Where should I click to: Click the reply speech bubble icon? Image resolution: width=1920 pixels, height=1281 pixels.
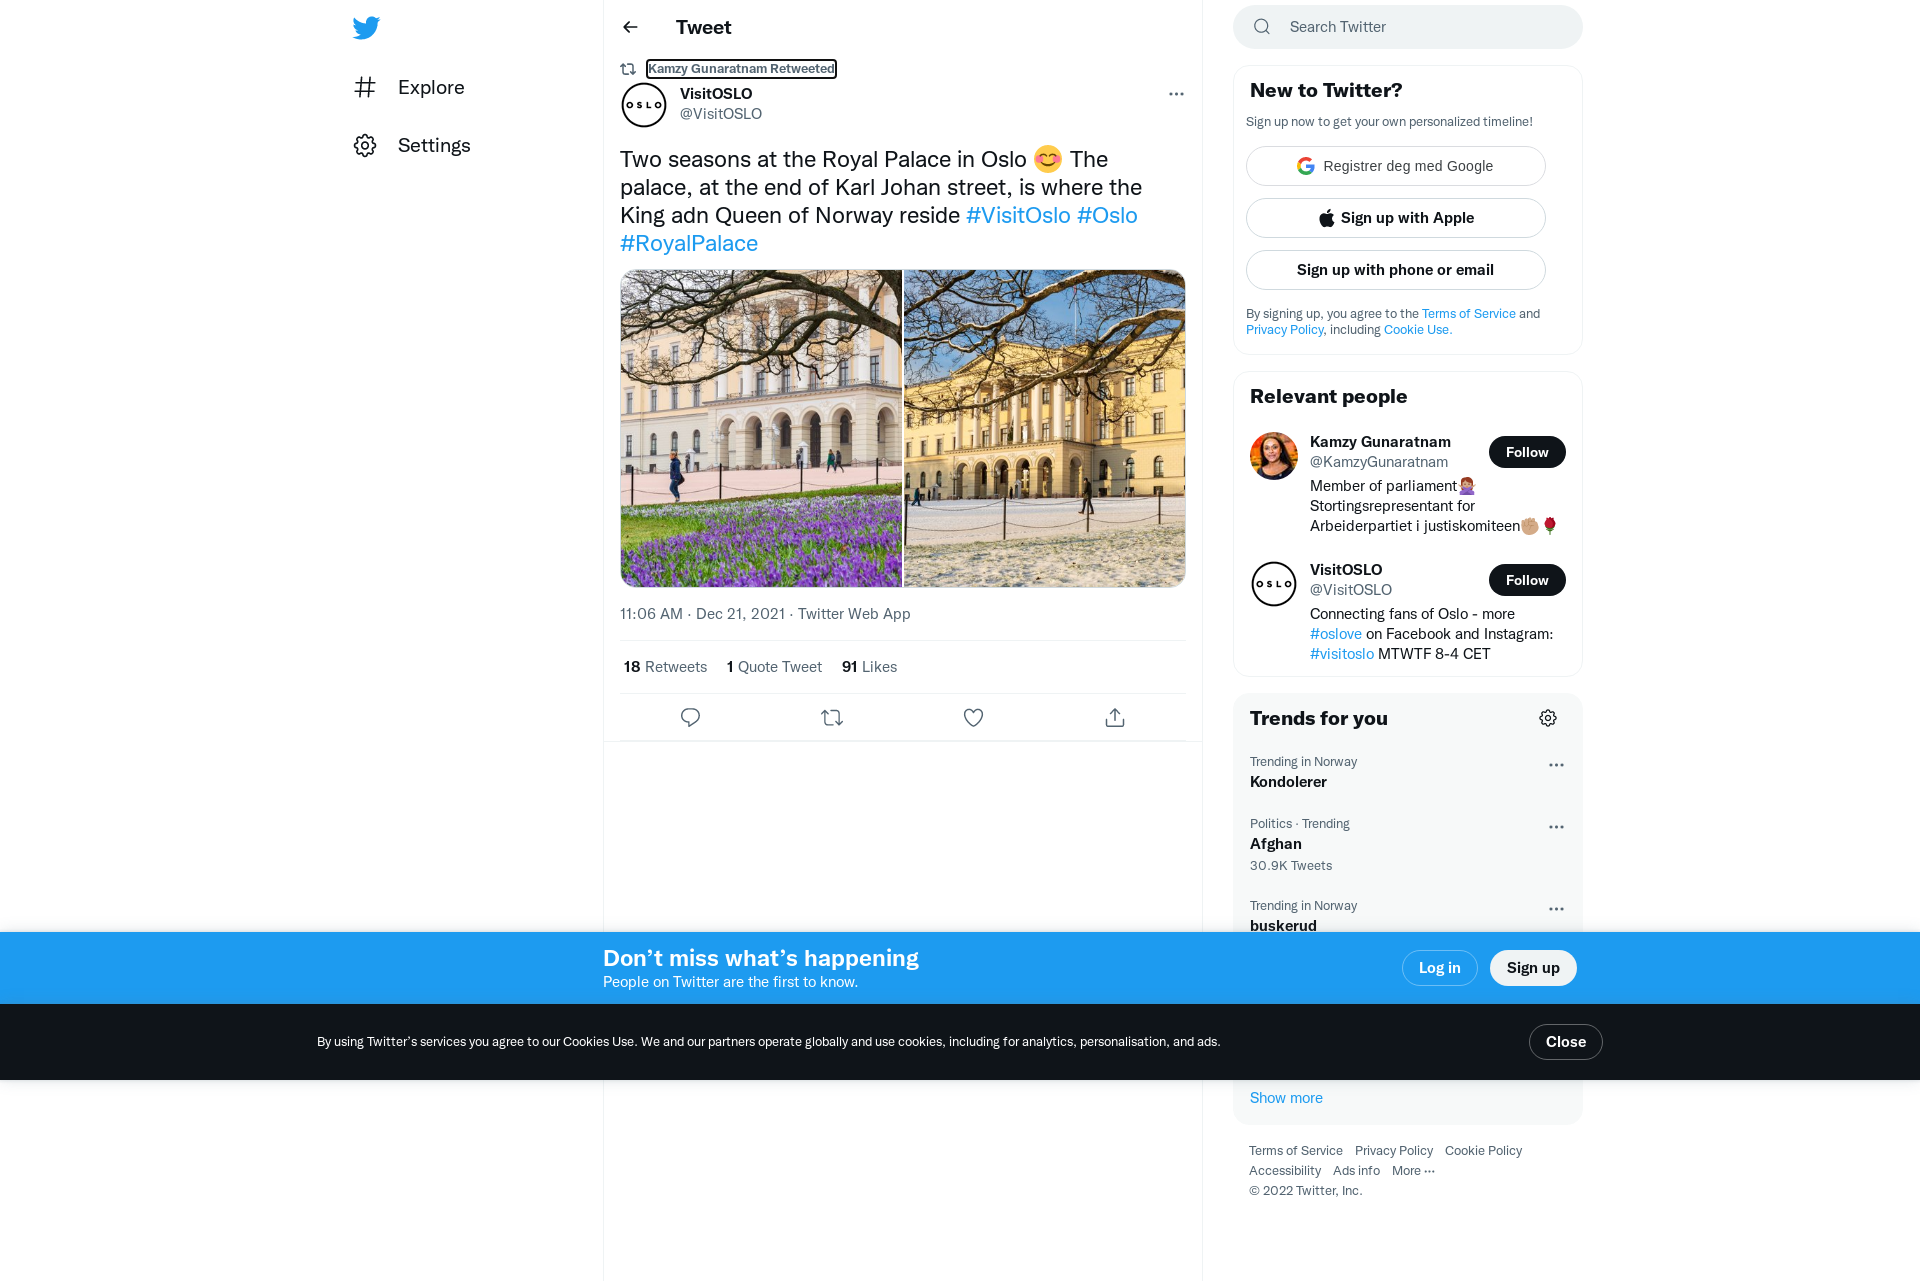(690, 718)
